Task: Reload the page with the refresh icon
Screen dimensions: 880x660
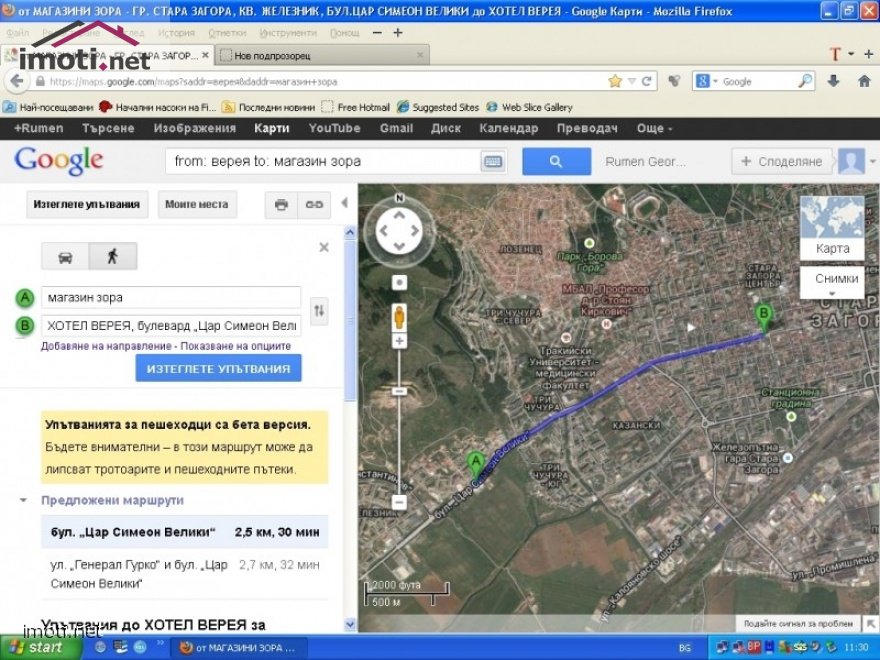Action: pyautogui.click(x=647, y=81)
